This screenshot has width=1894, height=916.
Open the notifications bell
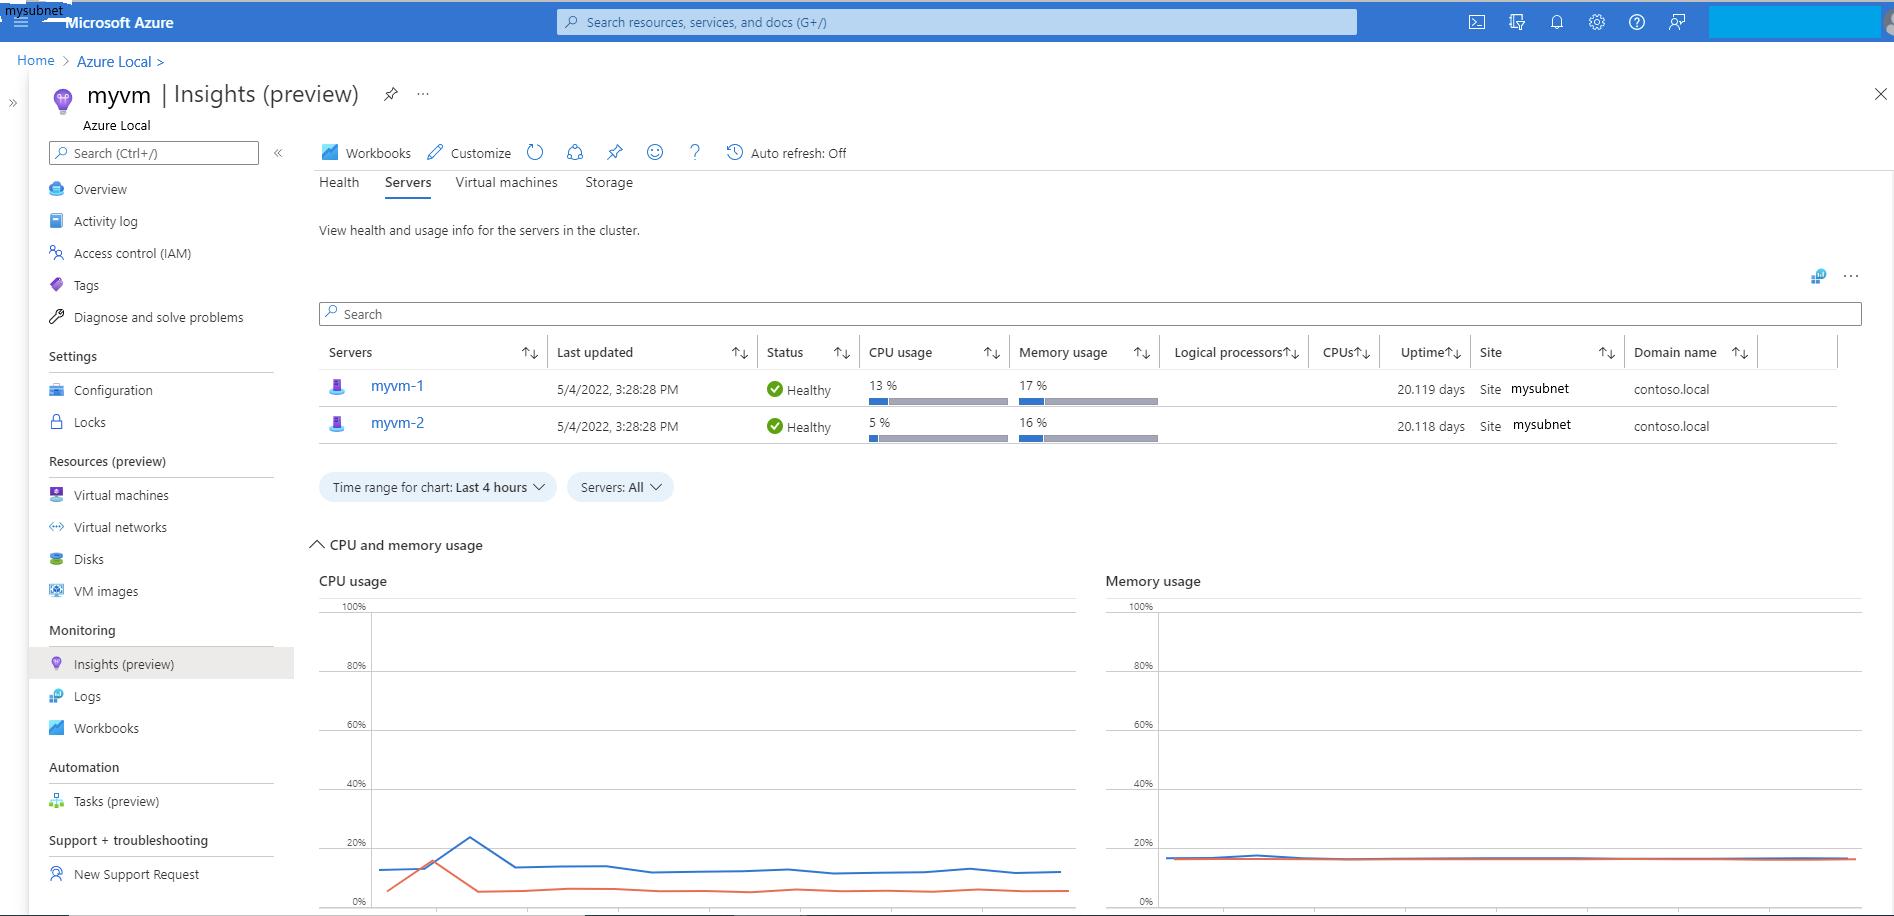(x=1557, y=21)
